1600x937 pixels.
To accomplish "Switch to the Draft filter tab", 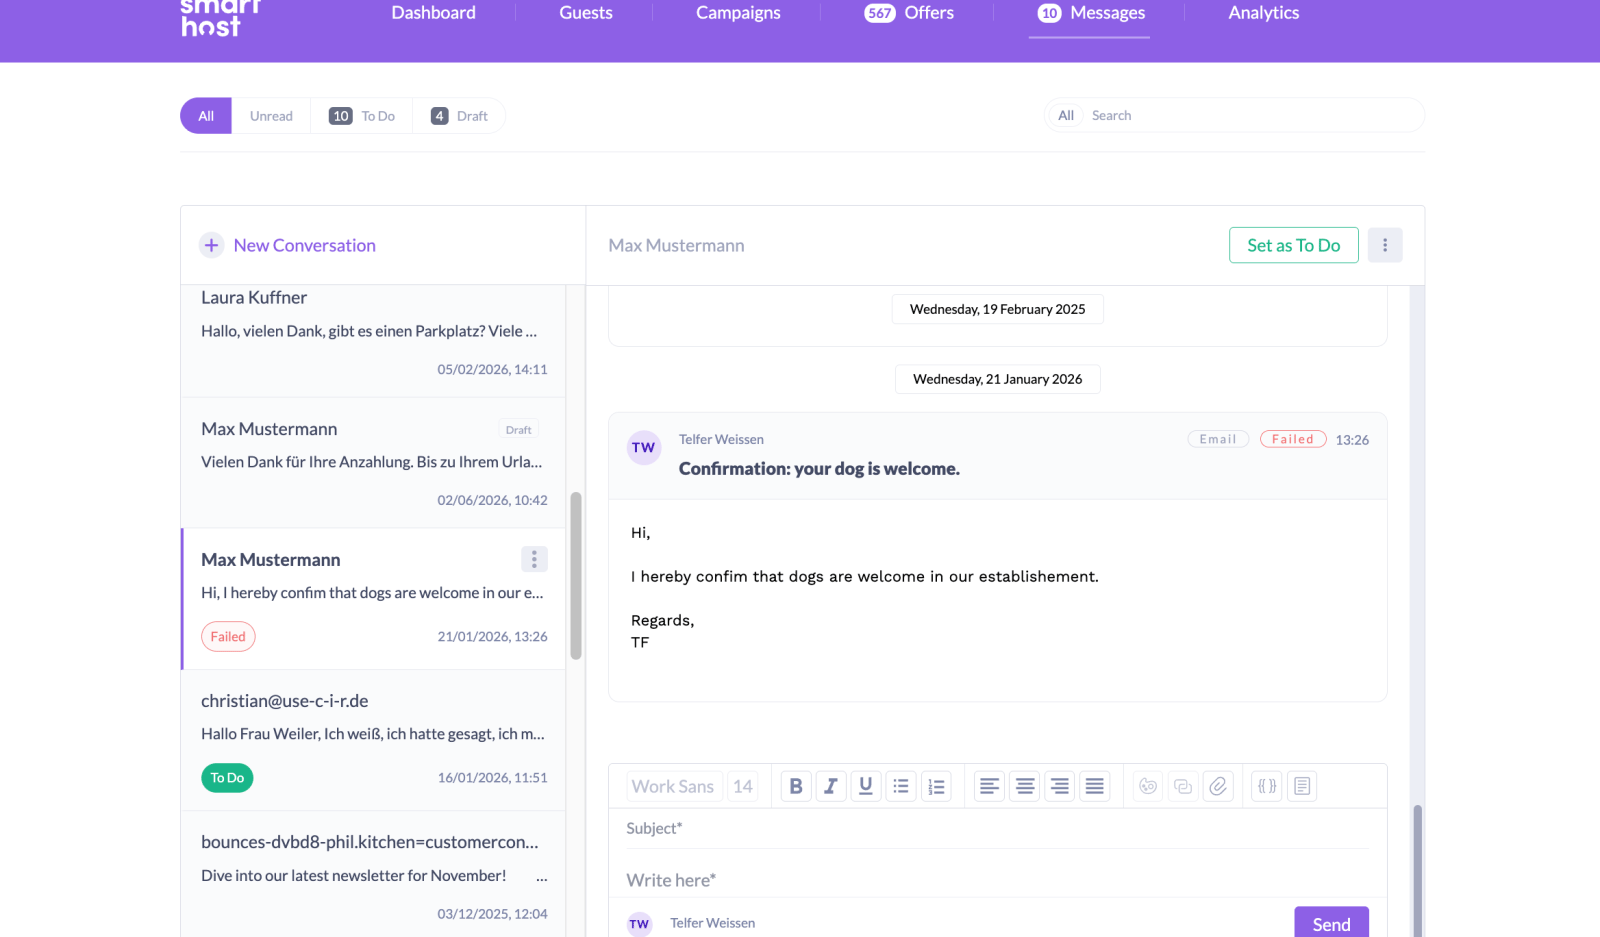I will coord(459,116).
